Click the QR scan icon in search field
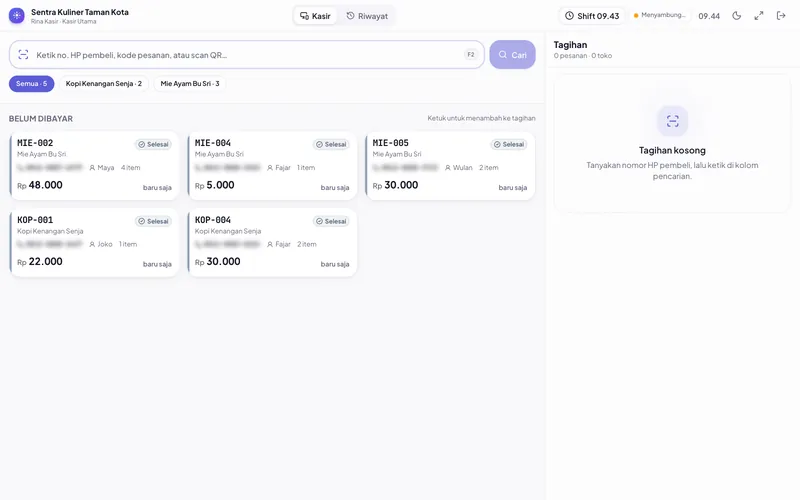 [23, 55]
